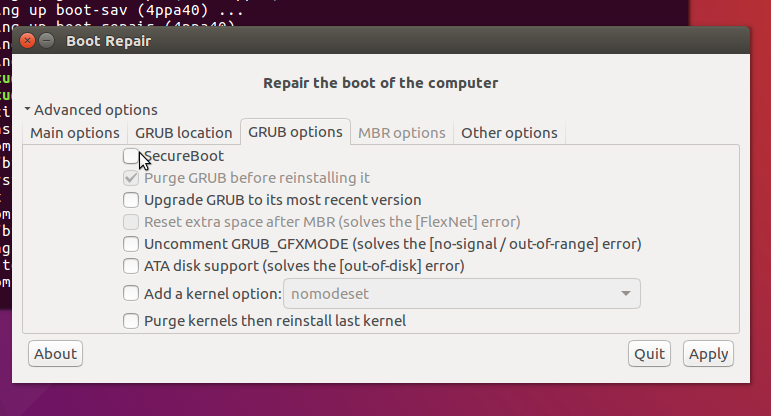Open the nomodeset kernel option dropdown
This screenshot has width=771, height=416.
(462, 293)
